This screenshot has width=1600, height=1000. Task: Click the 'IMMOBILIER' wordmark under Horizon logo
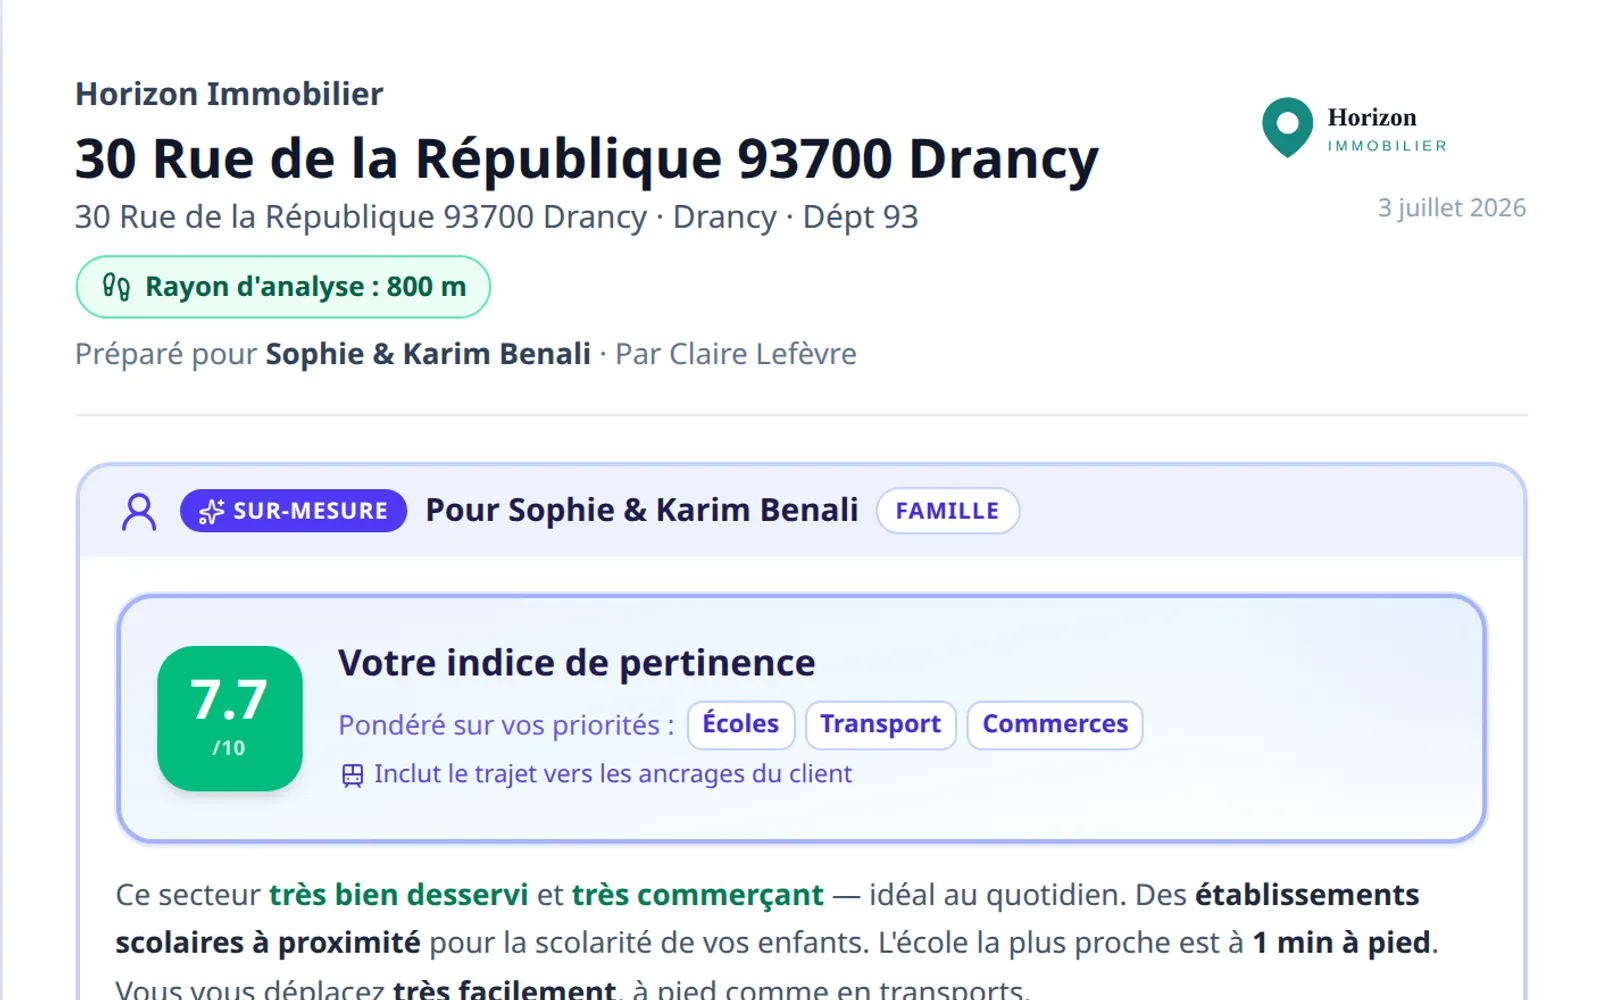coord(1387,146)
